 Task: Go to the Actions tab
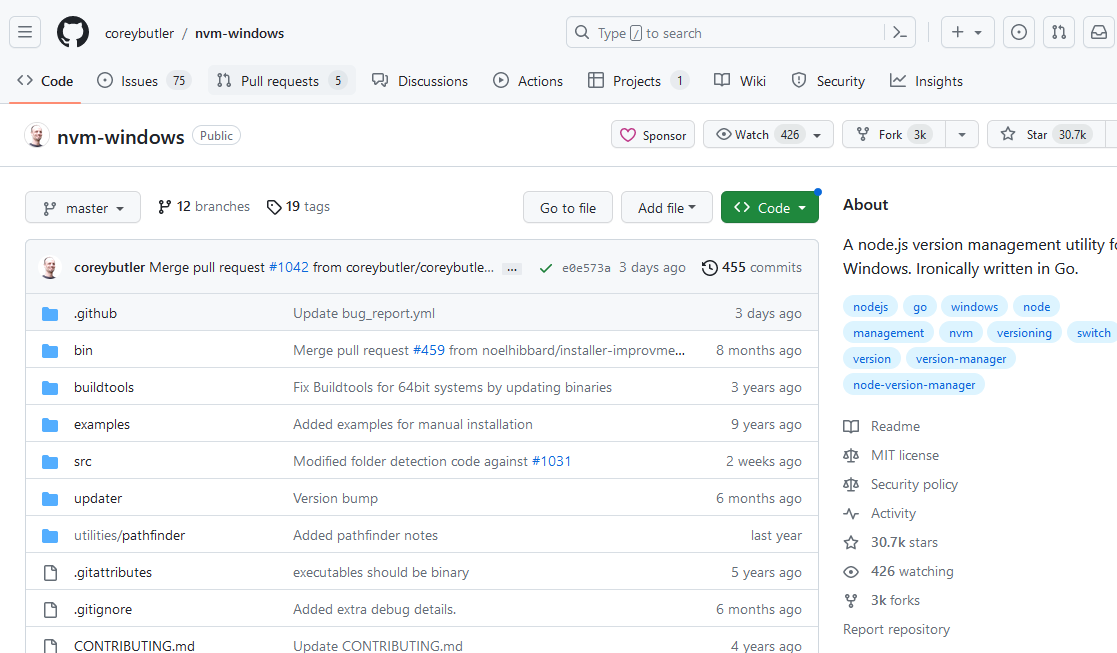(528, 81)
